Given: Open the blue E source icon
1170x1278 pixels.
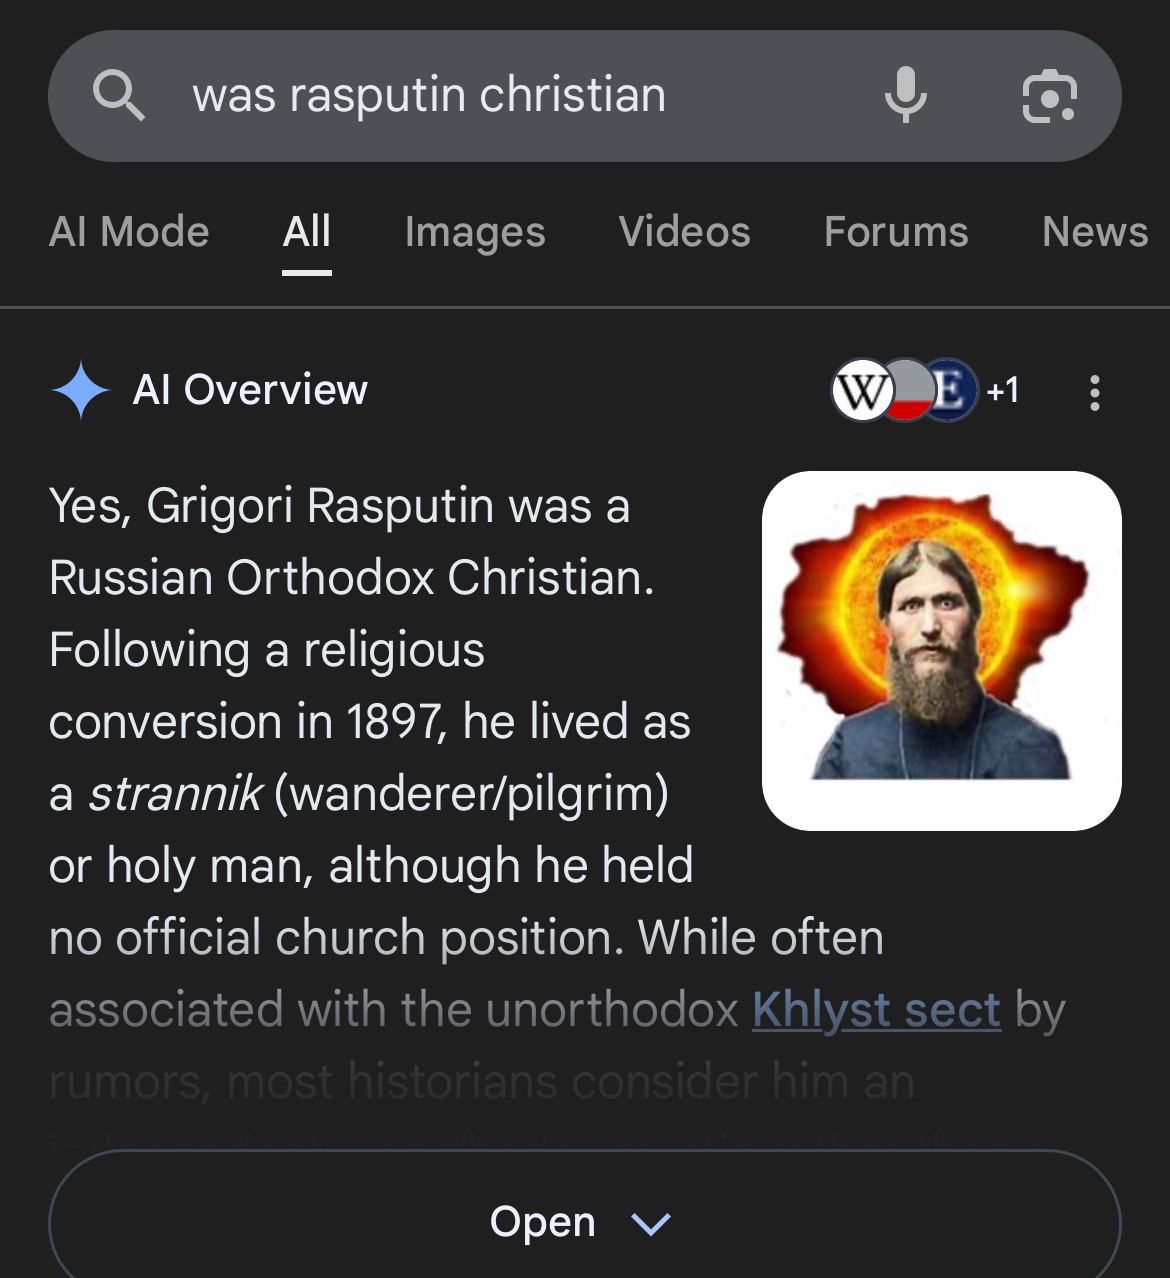Looking at the screenshot, I should pos(953,390).
